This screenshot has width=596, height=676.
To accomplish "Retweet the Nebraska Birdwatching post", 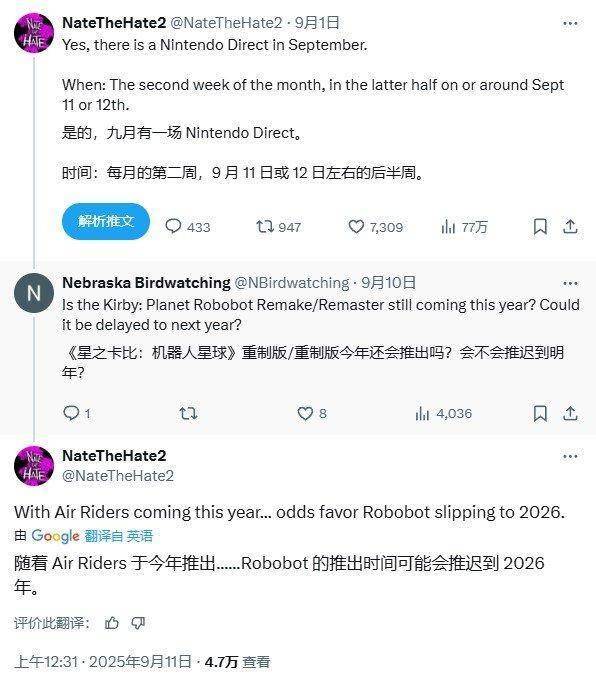I will [188, 413].
